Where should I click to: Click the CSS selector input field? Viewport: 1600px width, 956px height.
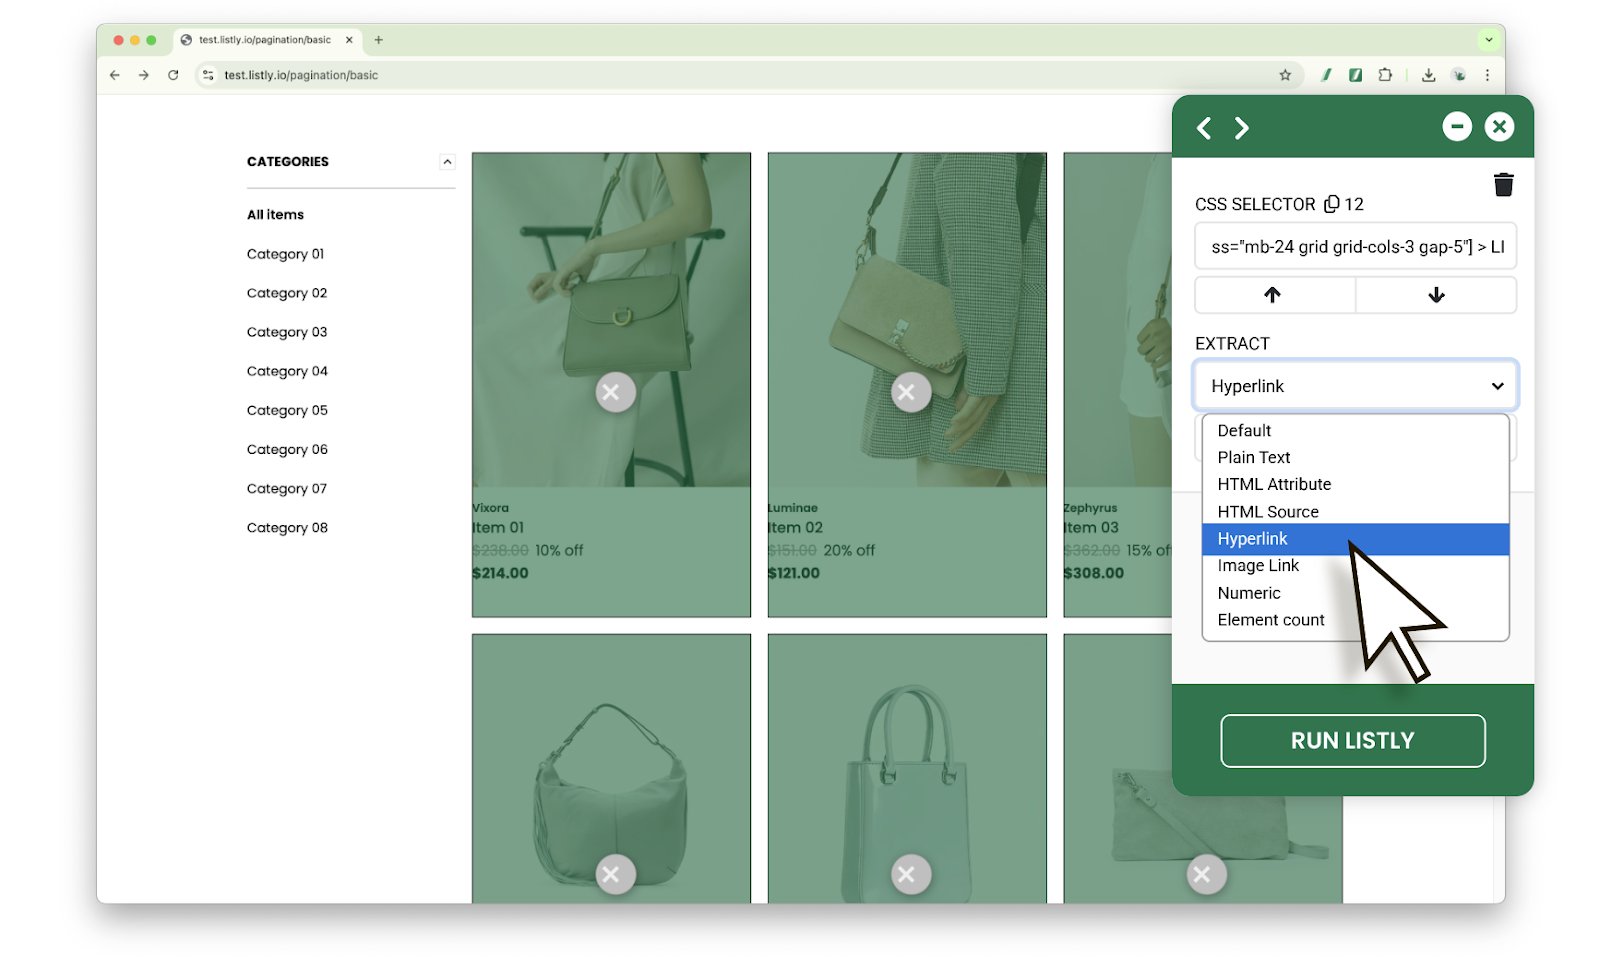click(1355, 246)
